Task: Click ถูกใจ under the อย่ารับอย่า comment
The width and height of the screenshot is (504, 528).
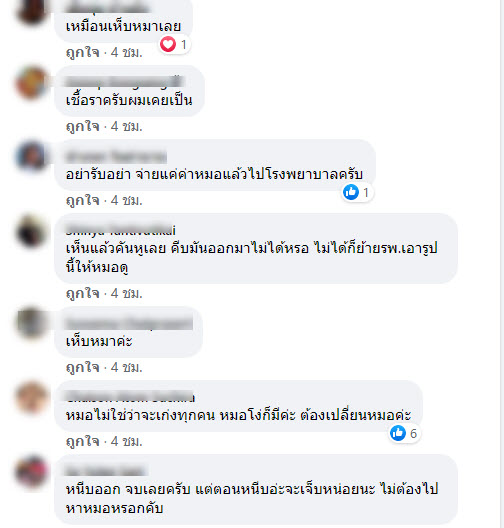Action: 82,201
